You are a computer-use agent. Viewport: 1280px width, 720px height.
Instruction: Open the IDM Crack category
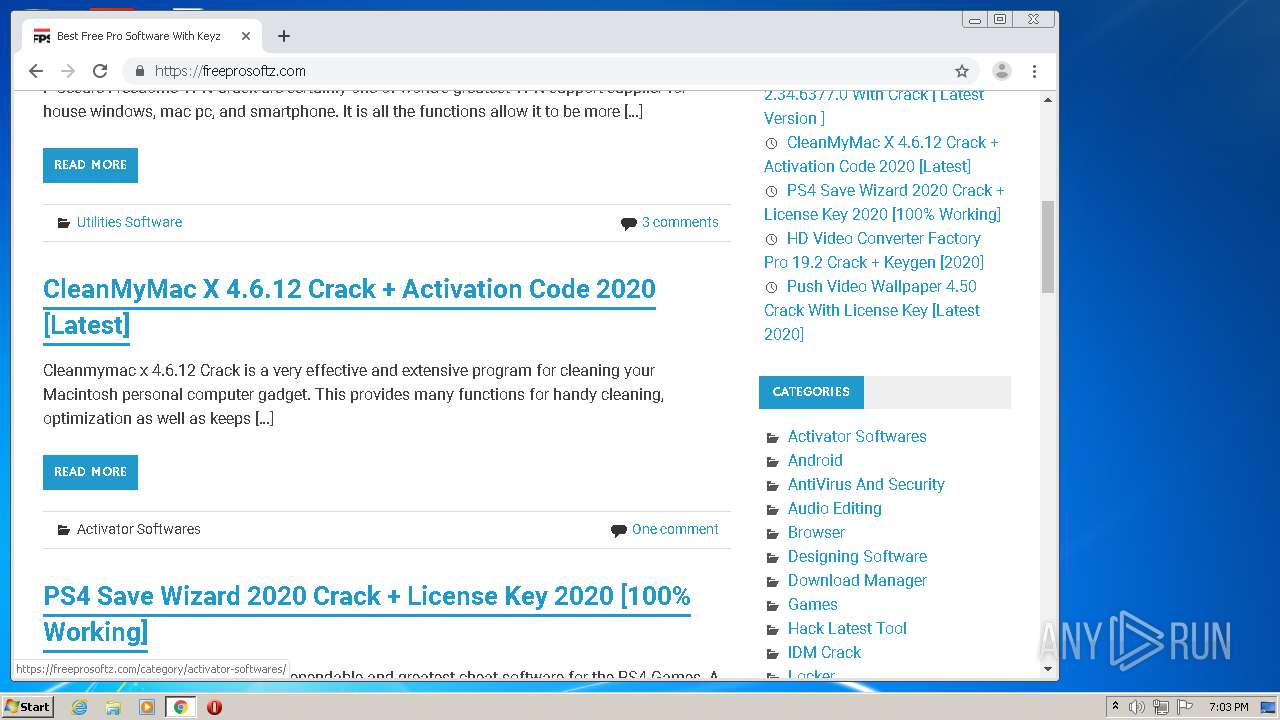click(824, 652)
